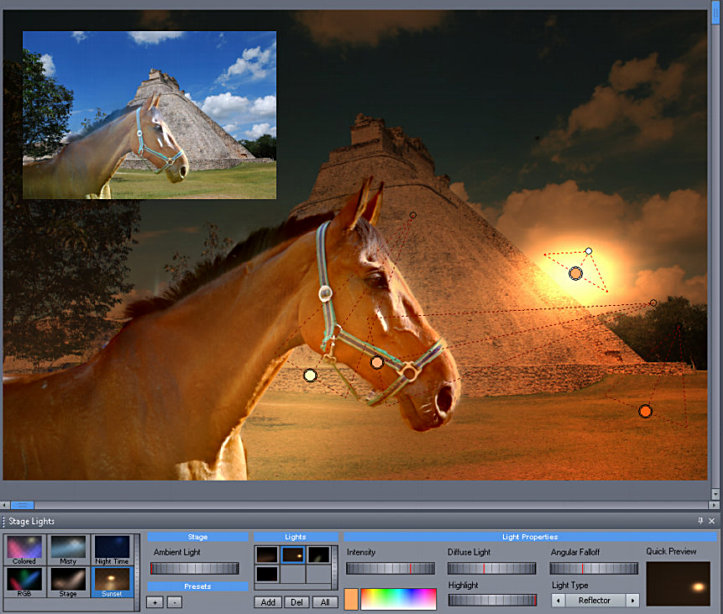Click the Ambient Light slider
The height and width of the screenshot is (614, 723).
coord(197,568)
